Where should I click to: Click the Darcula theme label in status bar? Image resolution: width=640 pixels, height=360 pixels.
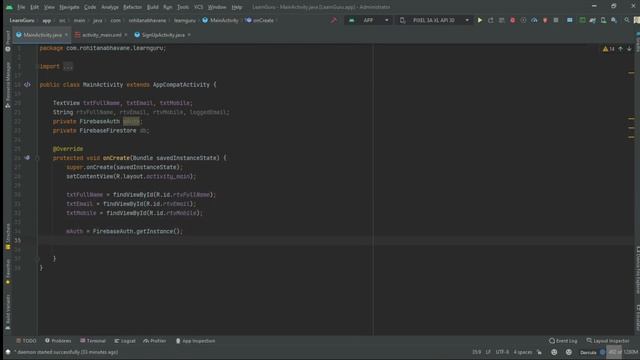click(588, 352)
